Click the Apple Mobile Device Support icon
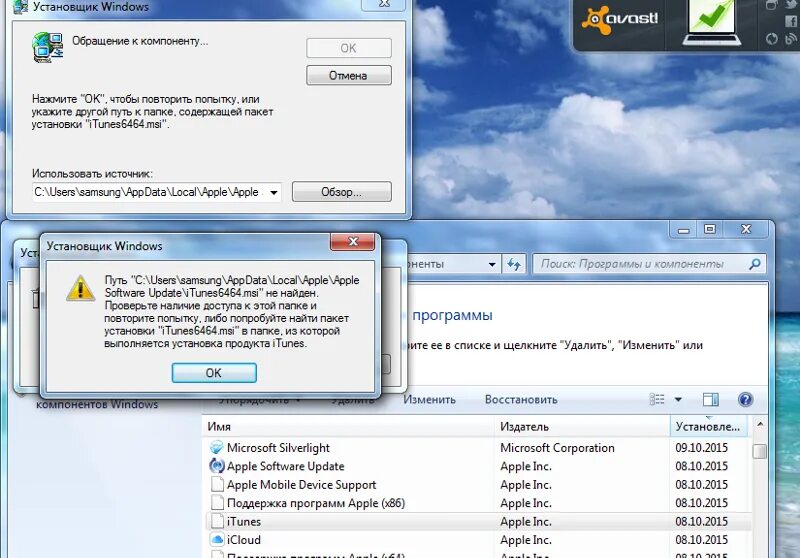 click(x=217, y=484)
